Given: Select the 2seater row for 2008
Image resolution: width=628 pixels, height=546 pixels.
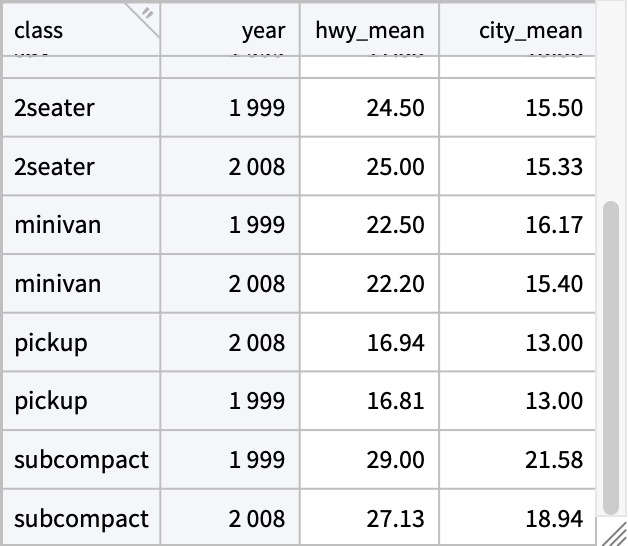Looking at the screenshot, I should pyautogui.click(x=55, y=167).
